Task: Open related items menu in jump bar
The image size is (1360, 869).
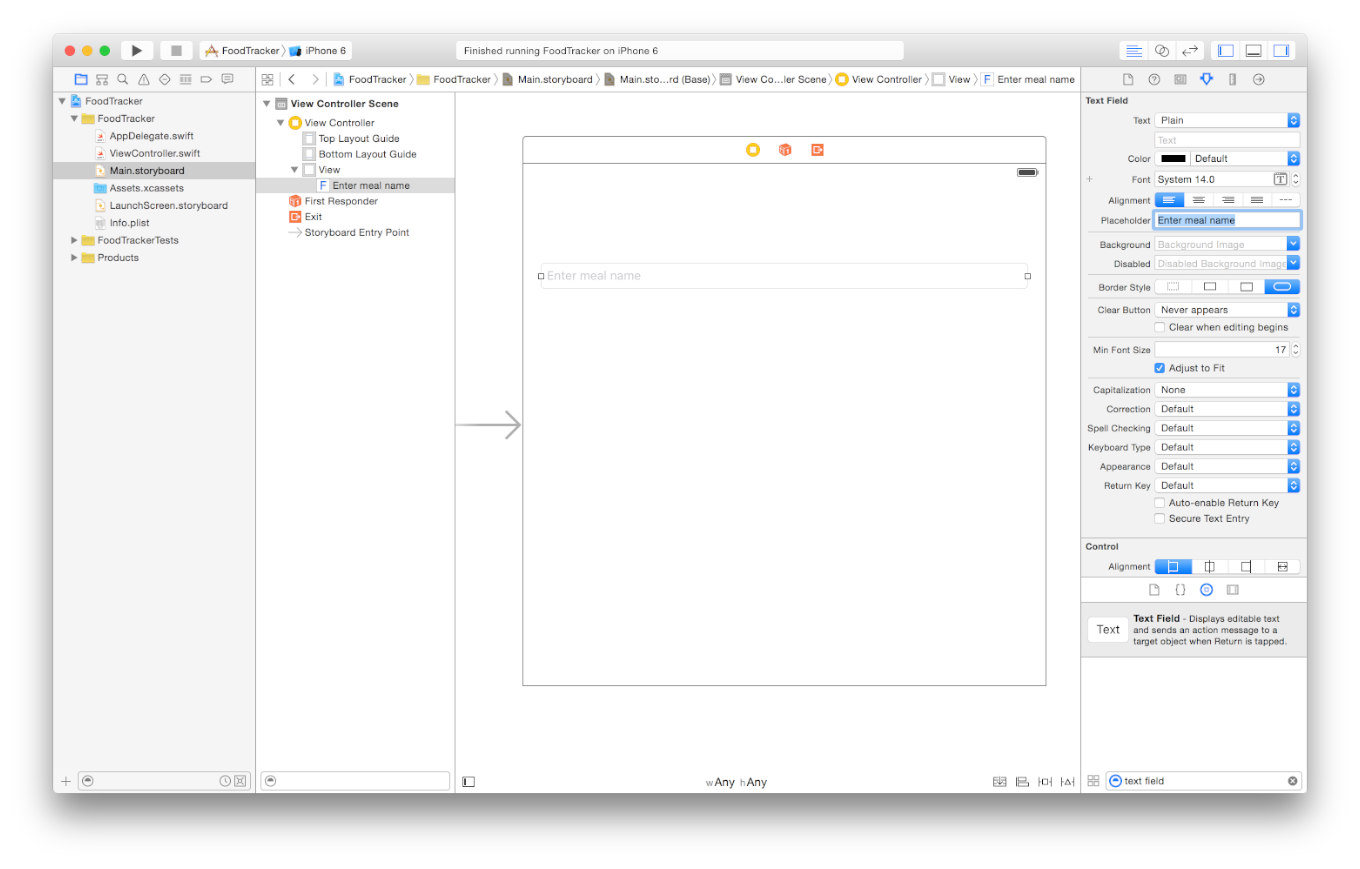Action: tap(267, 79)
